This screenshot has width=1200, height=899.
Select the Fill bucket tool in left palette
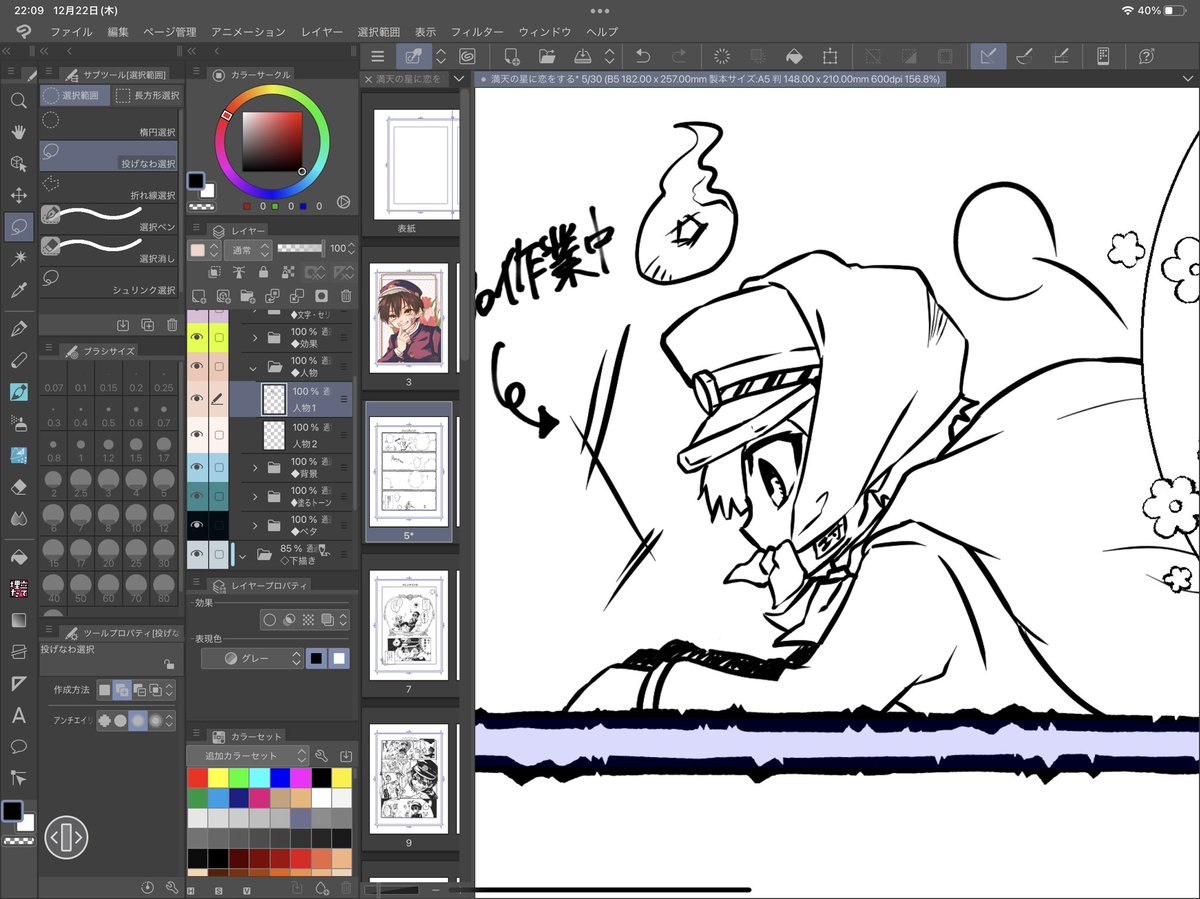pos(18,556)
